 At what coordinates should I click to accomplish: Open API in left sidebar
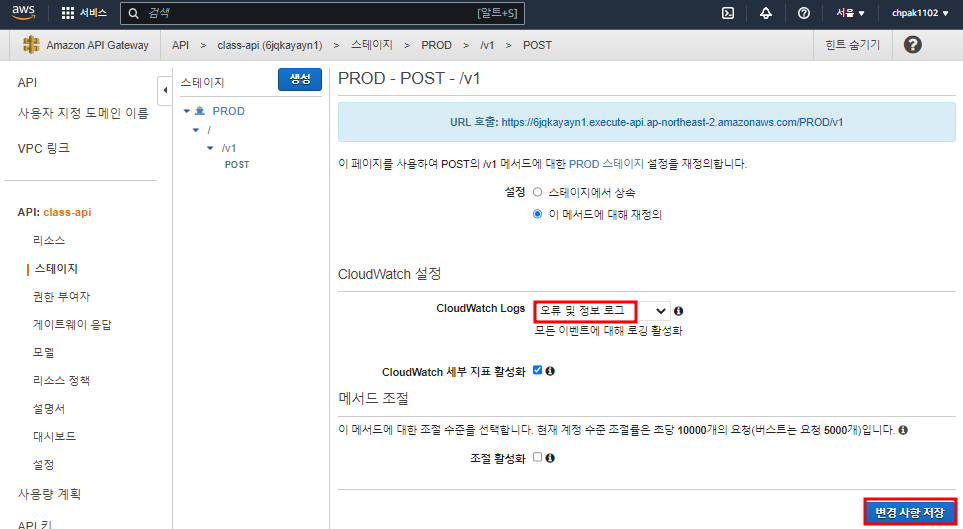27,82
